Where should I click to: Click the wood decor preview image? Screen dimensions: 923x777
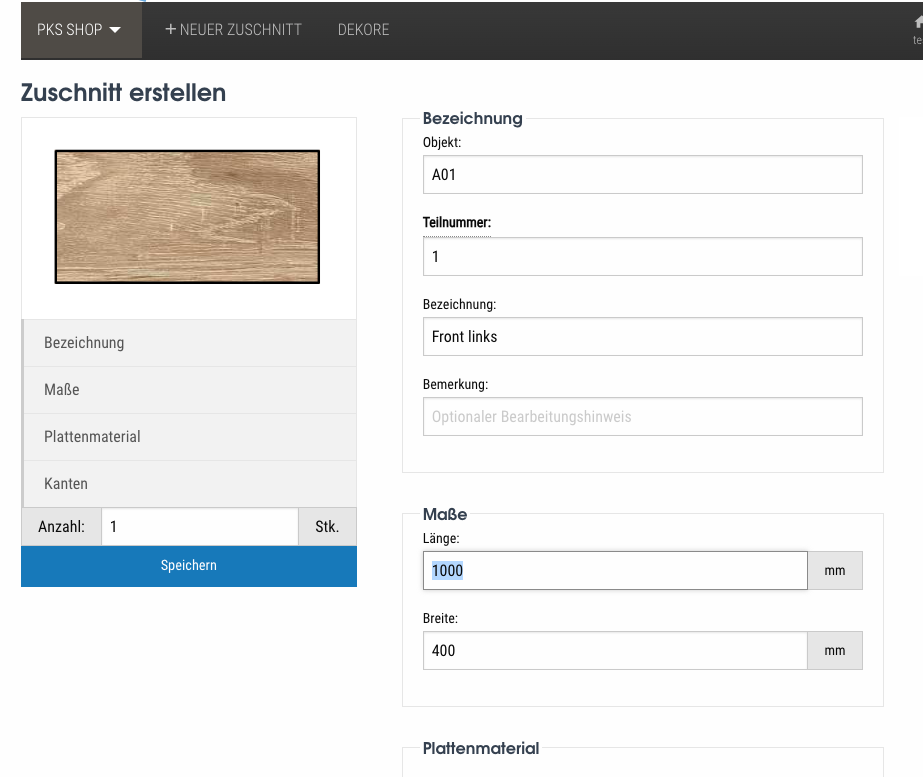(x=187, y=217)
